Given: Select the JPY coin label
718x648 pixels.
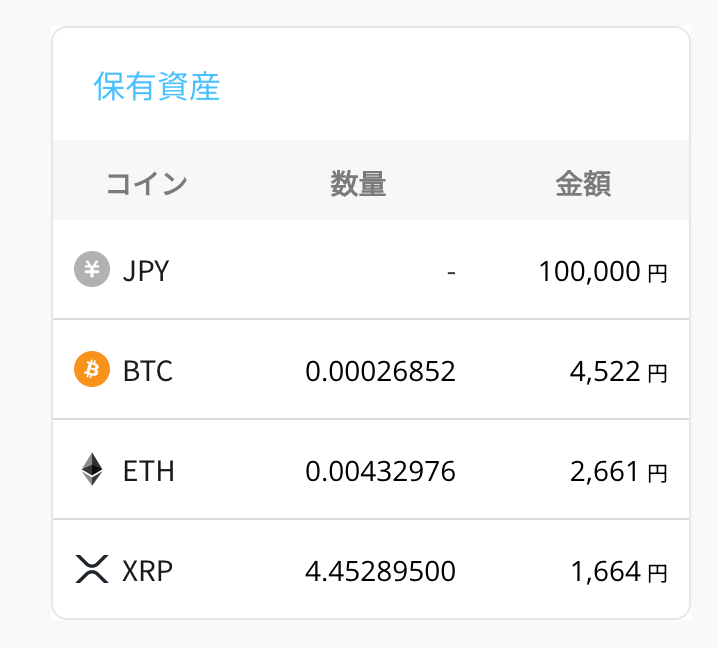Looking at the screenshot, I should (146, 271).
